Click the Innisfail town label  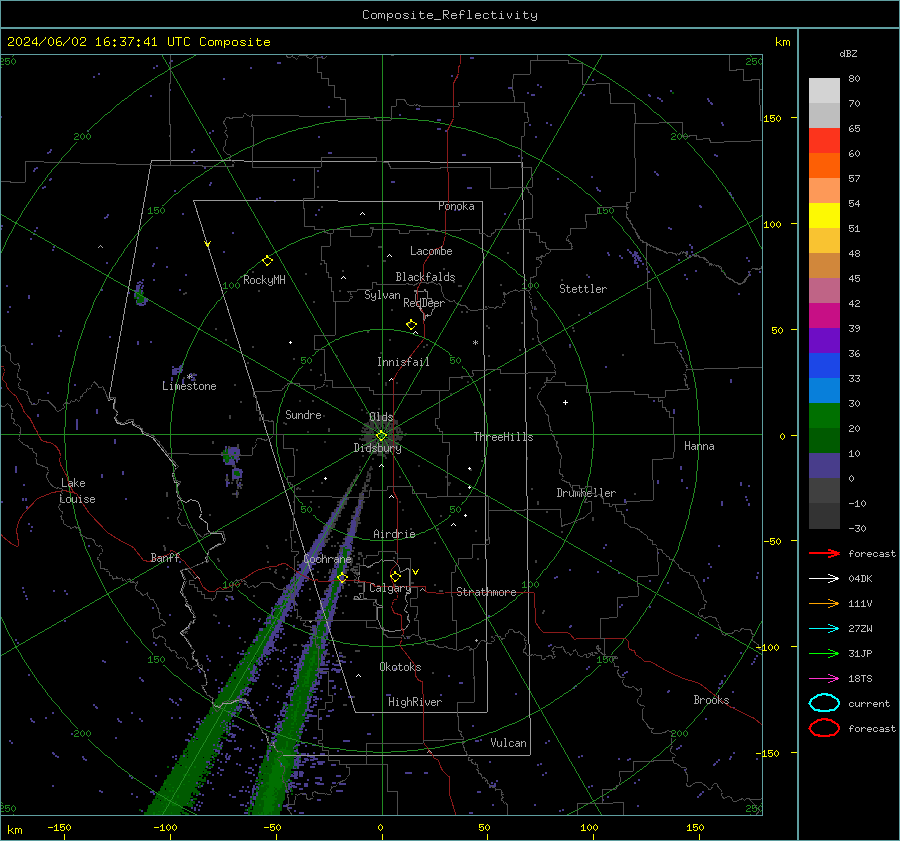(x=403, y=362)
